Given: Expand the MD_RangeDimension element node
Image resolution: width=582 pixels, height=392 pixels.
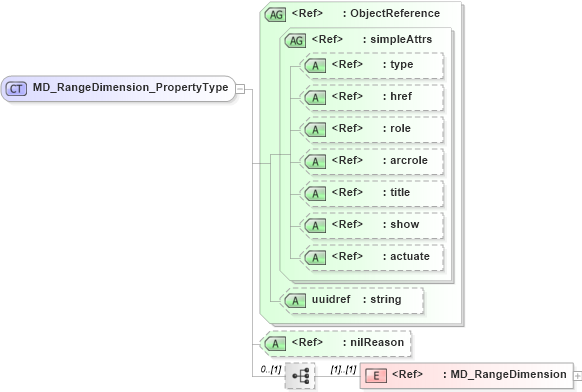Looking at the screenshot, I should point(578,376).
